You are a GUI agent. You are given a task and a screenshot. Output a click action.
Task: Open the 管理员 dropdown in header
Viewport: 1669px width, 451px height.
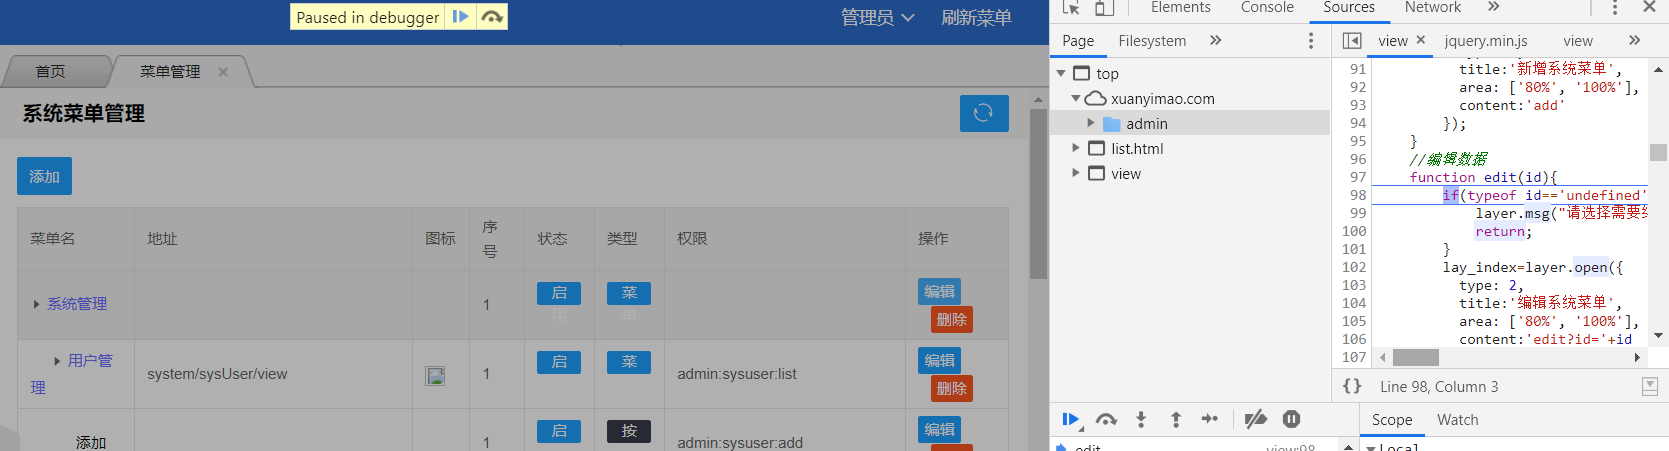[877, 18]
